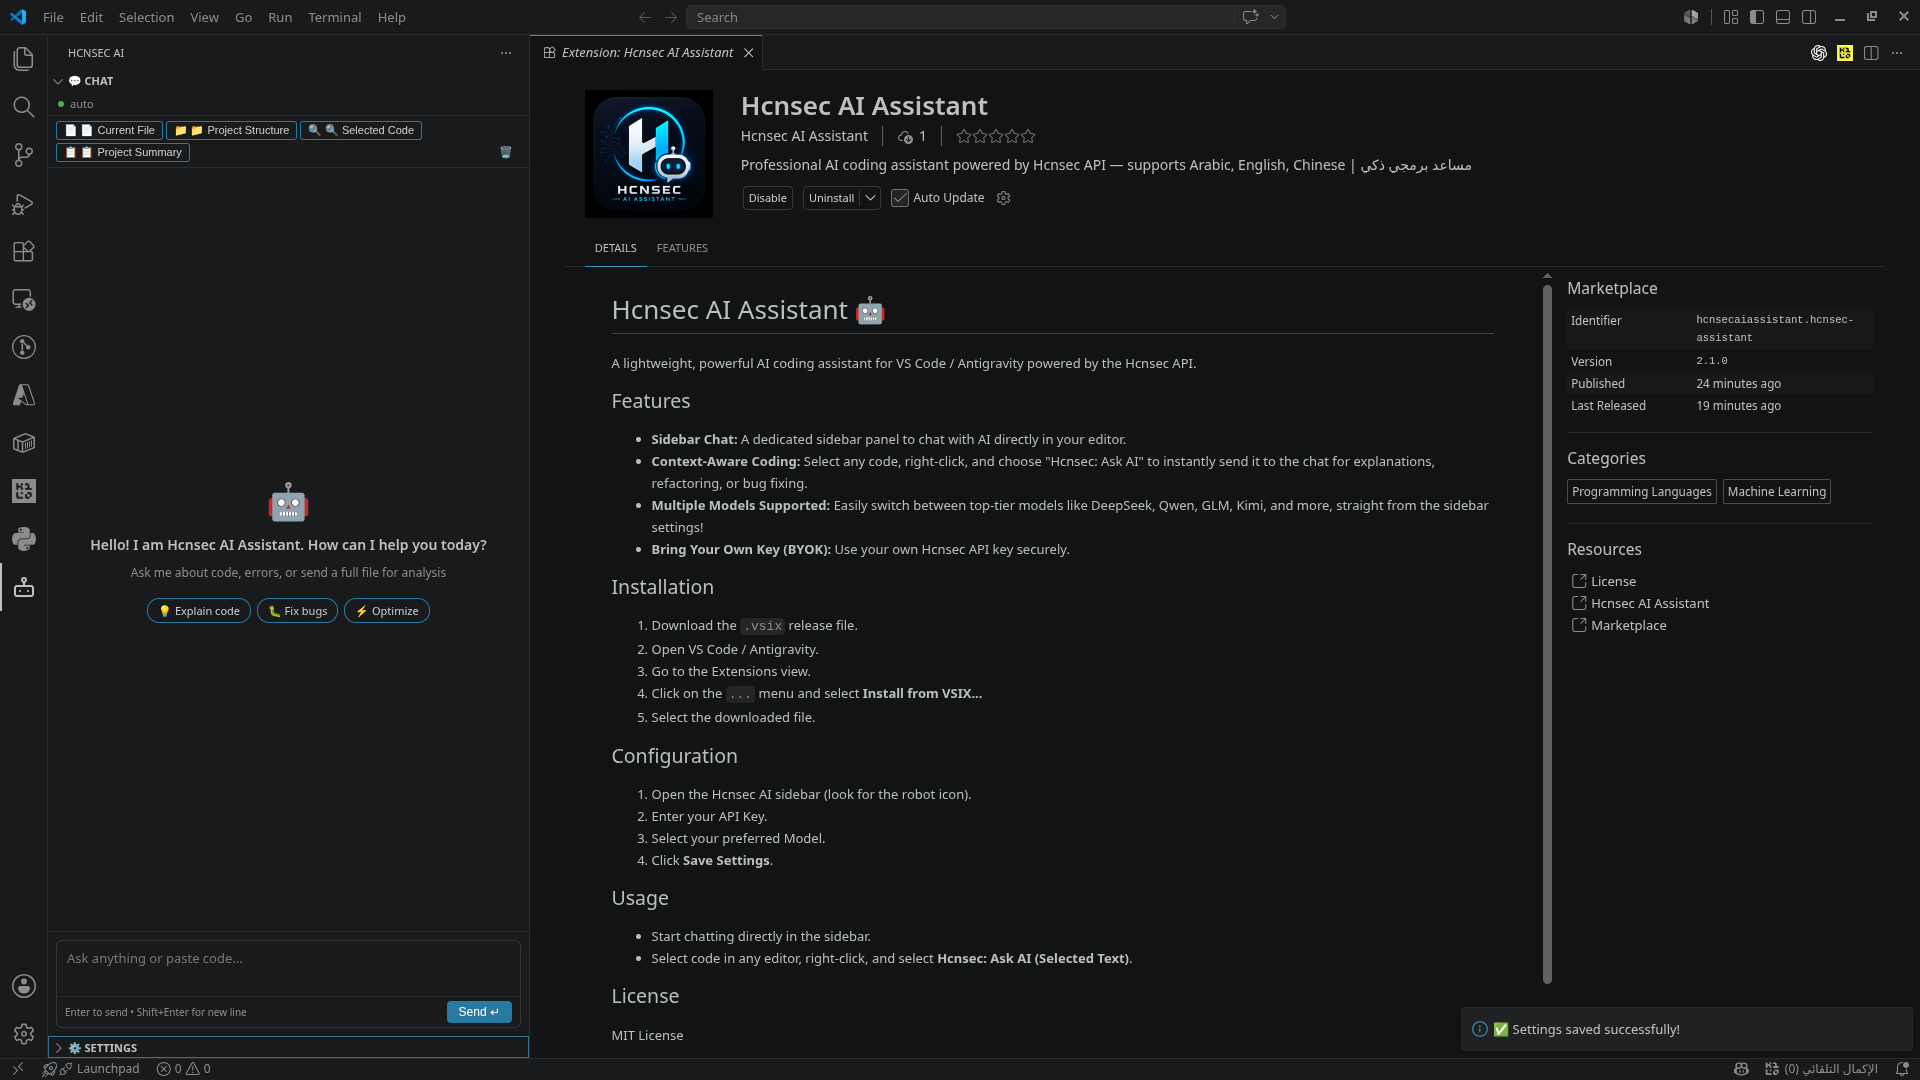
Task: Switch to the FEATURES tab
Action: pyautogui.click(x=682, y=248)
